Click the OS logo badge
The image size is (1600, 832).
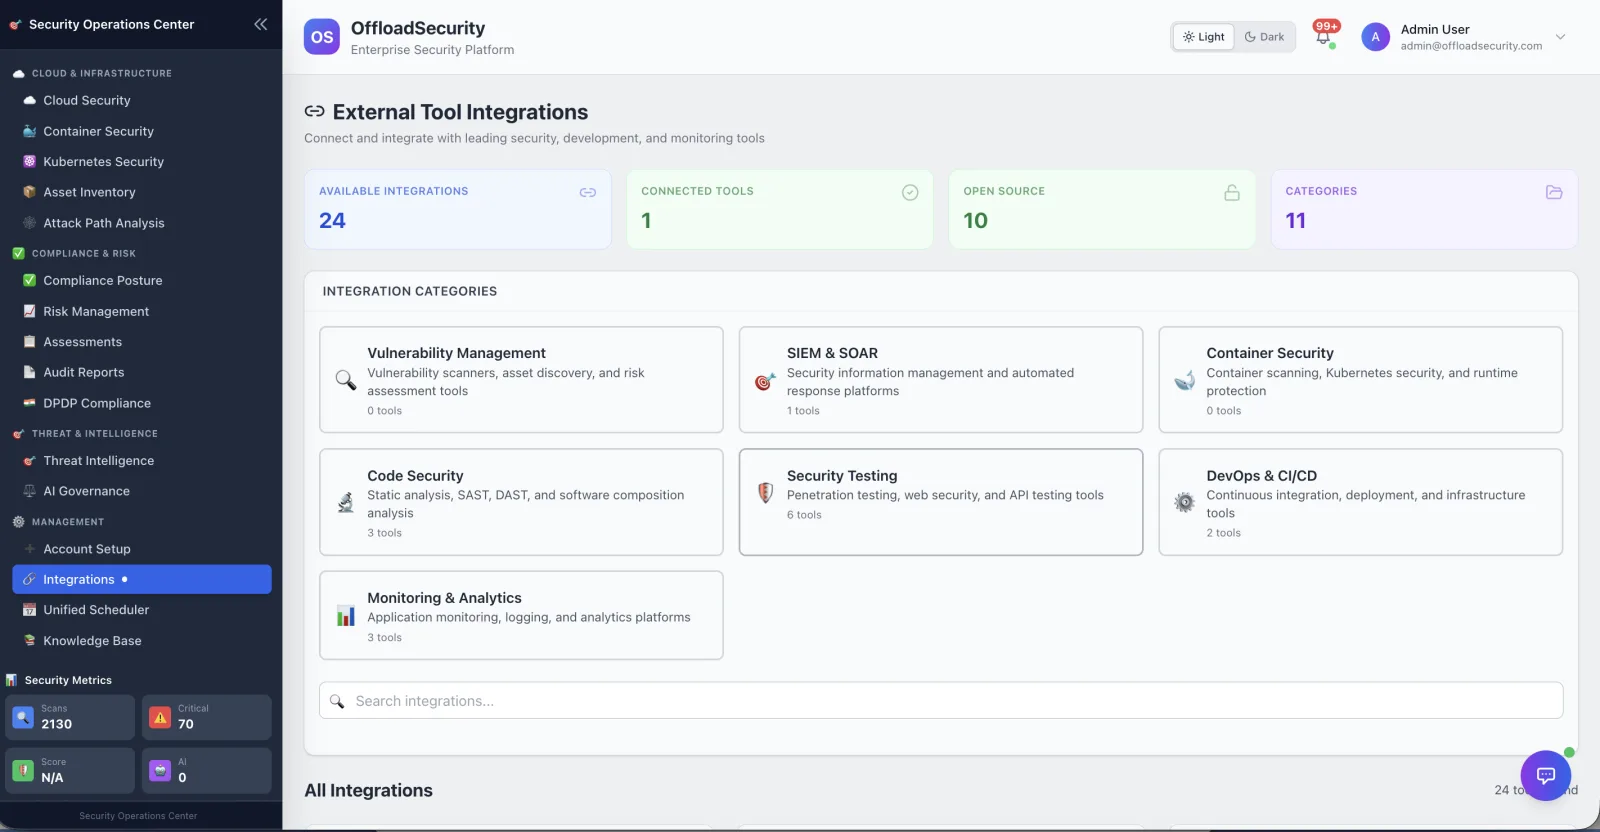coord(322,37)
